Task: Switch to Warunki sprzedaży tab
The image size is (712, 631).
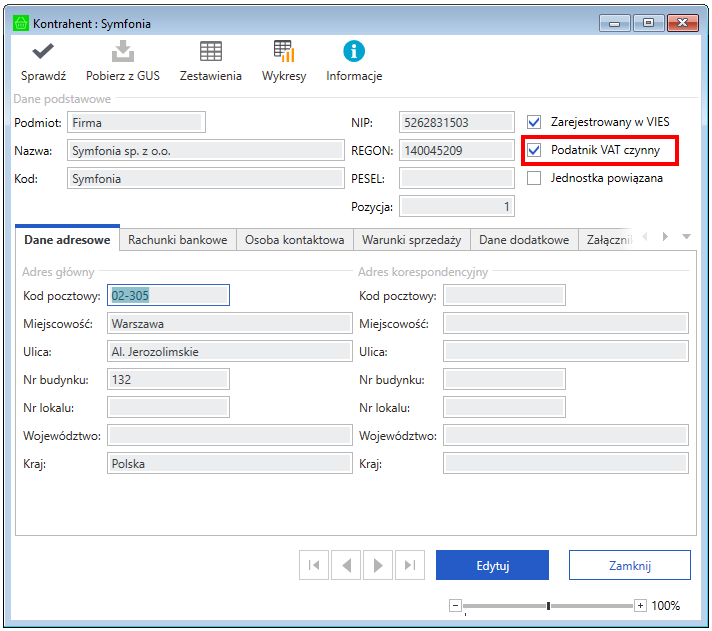Action: coord(411,240)
